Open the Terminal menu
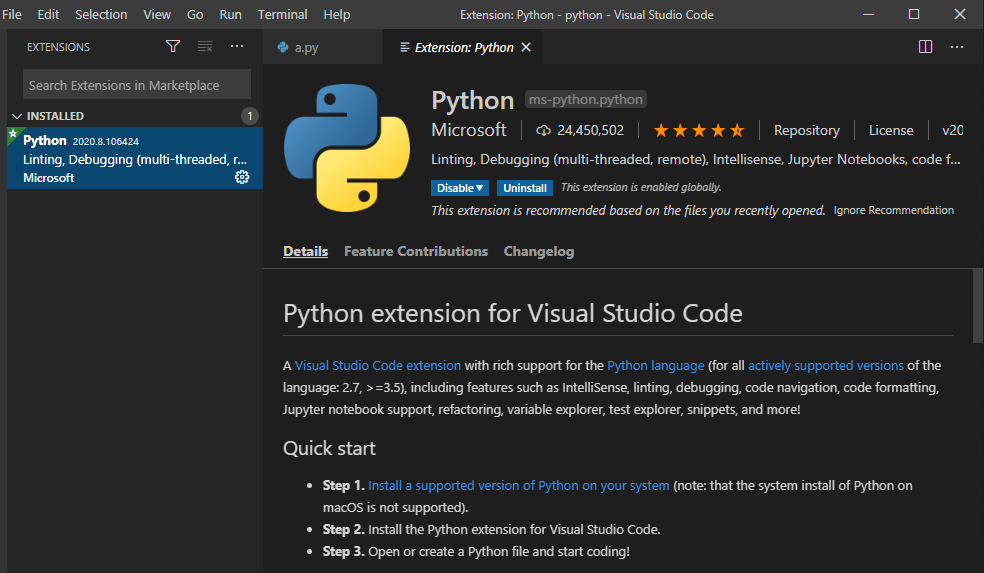 (x=282, y=14)
